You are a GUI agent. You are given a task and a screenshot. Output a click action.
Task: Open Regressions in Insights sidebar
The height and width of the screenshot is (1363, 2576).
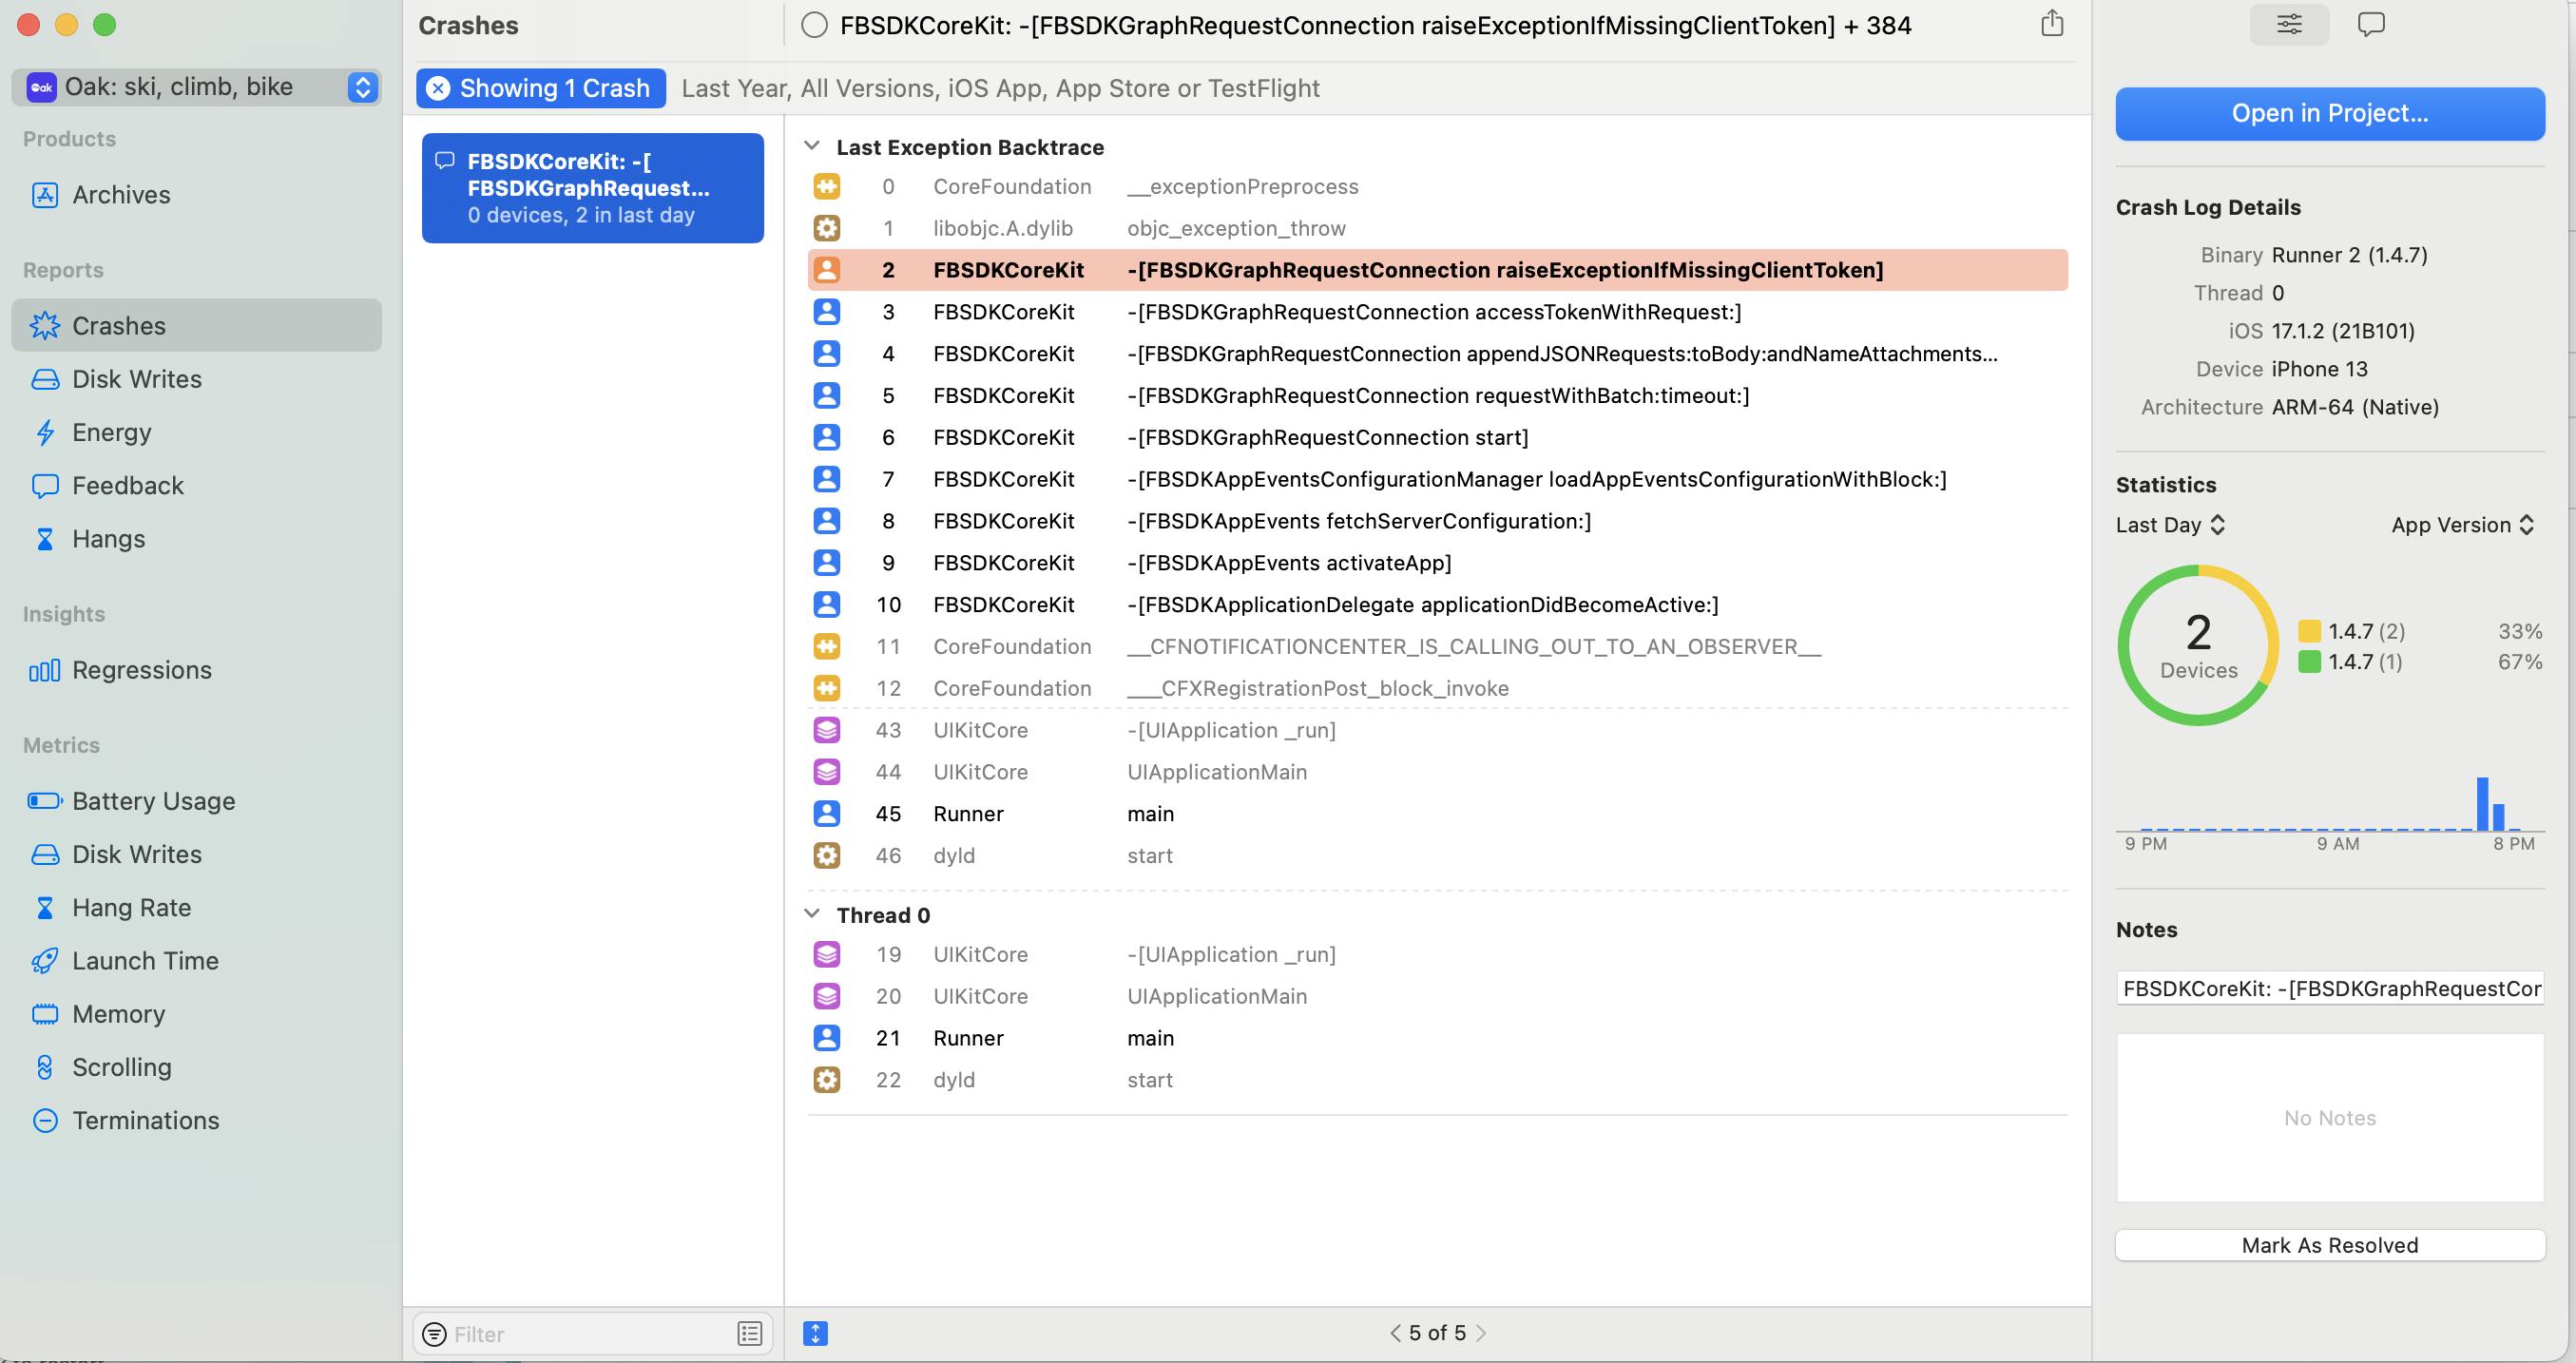141,669
